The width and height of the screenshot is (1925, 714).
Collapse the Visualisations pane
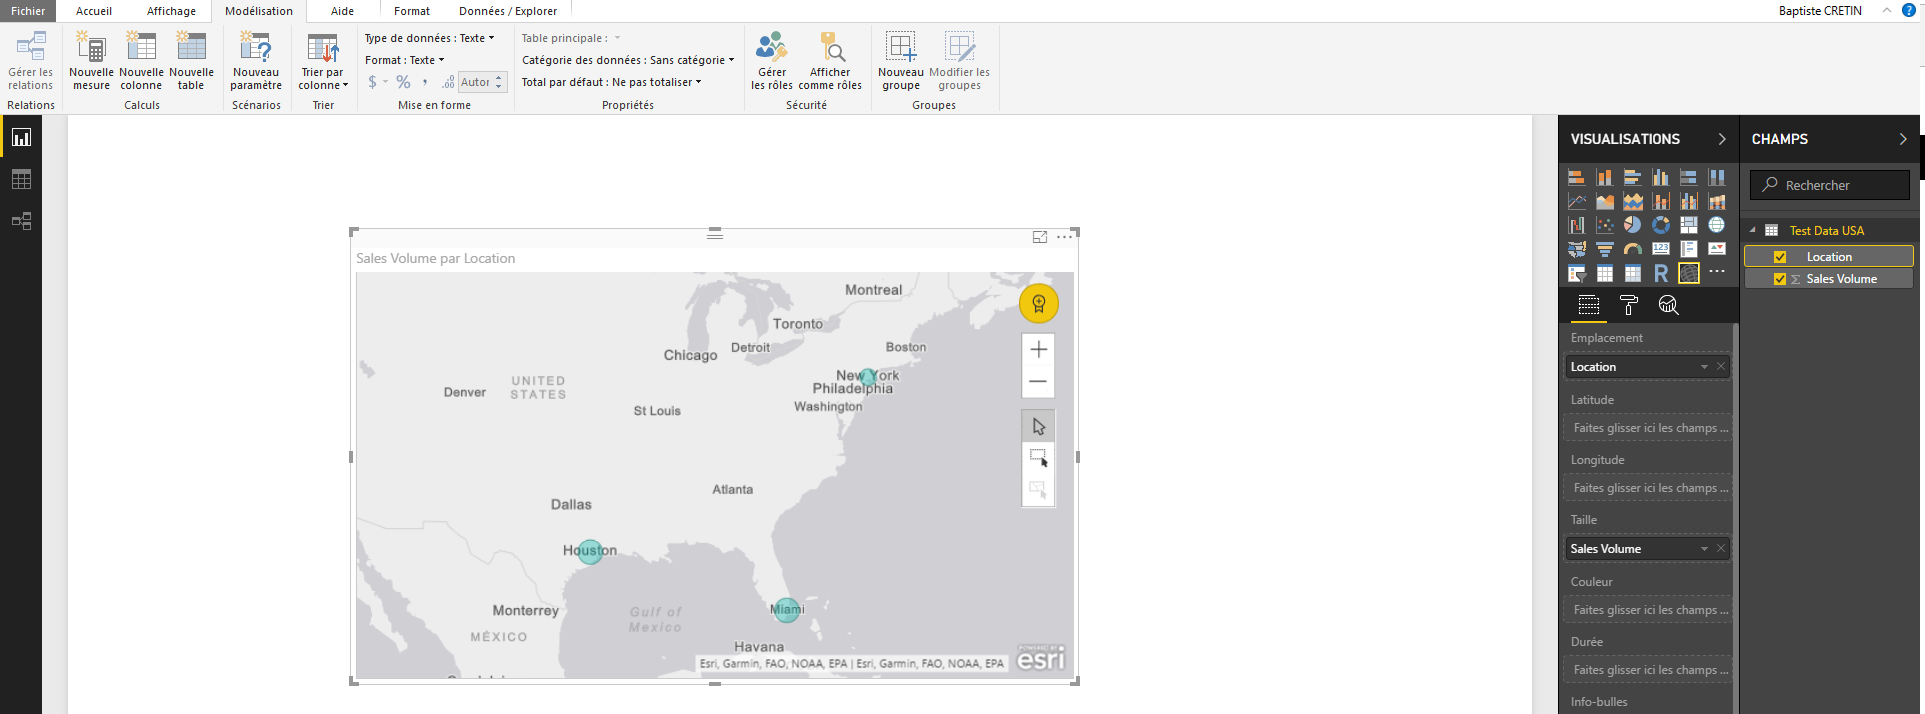tap(1722, 139)
